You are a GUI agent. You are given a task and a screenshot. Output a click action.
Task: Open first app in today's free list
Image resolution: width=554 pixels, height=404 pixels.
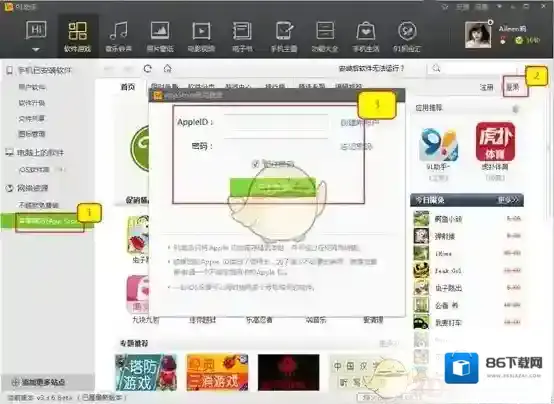pos(467,219)
